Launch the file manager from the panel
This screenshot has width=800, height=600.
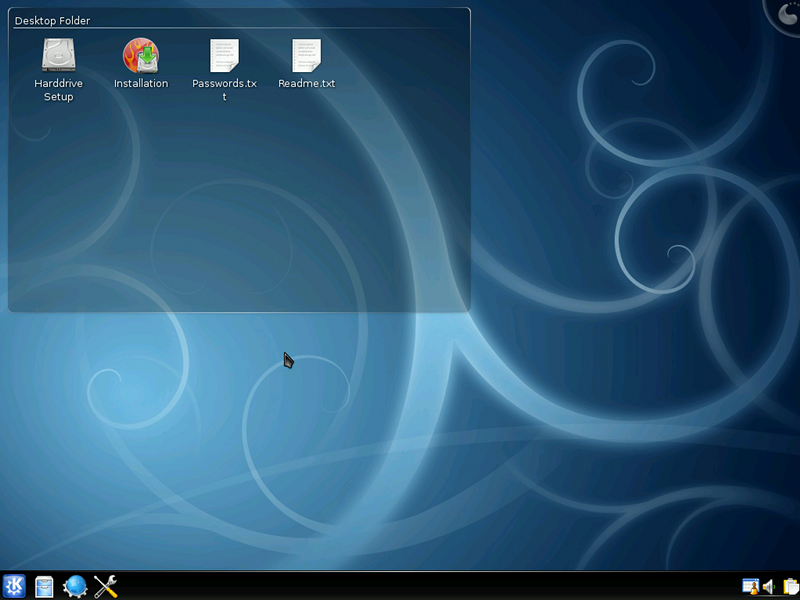point(44,587)
